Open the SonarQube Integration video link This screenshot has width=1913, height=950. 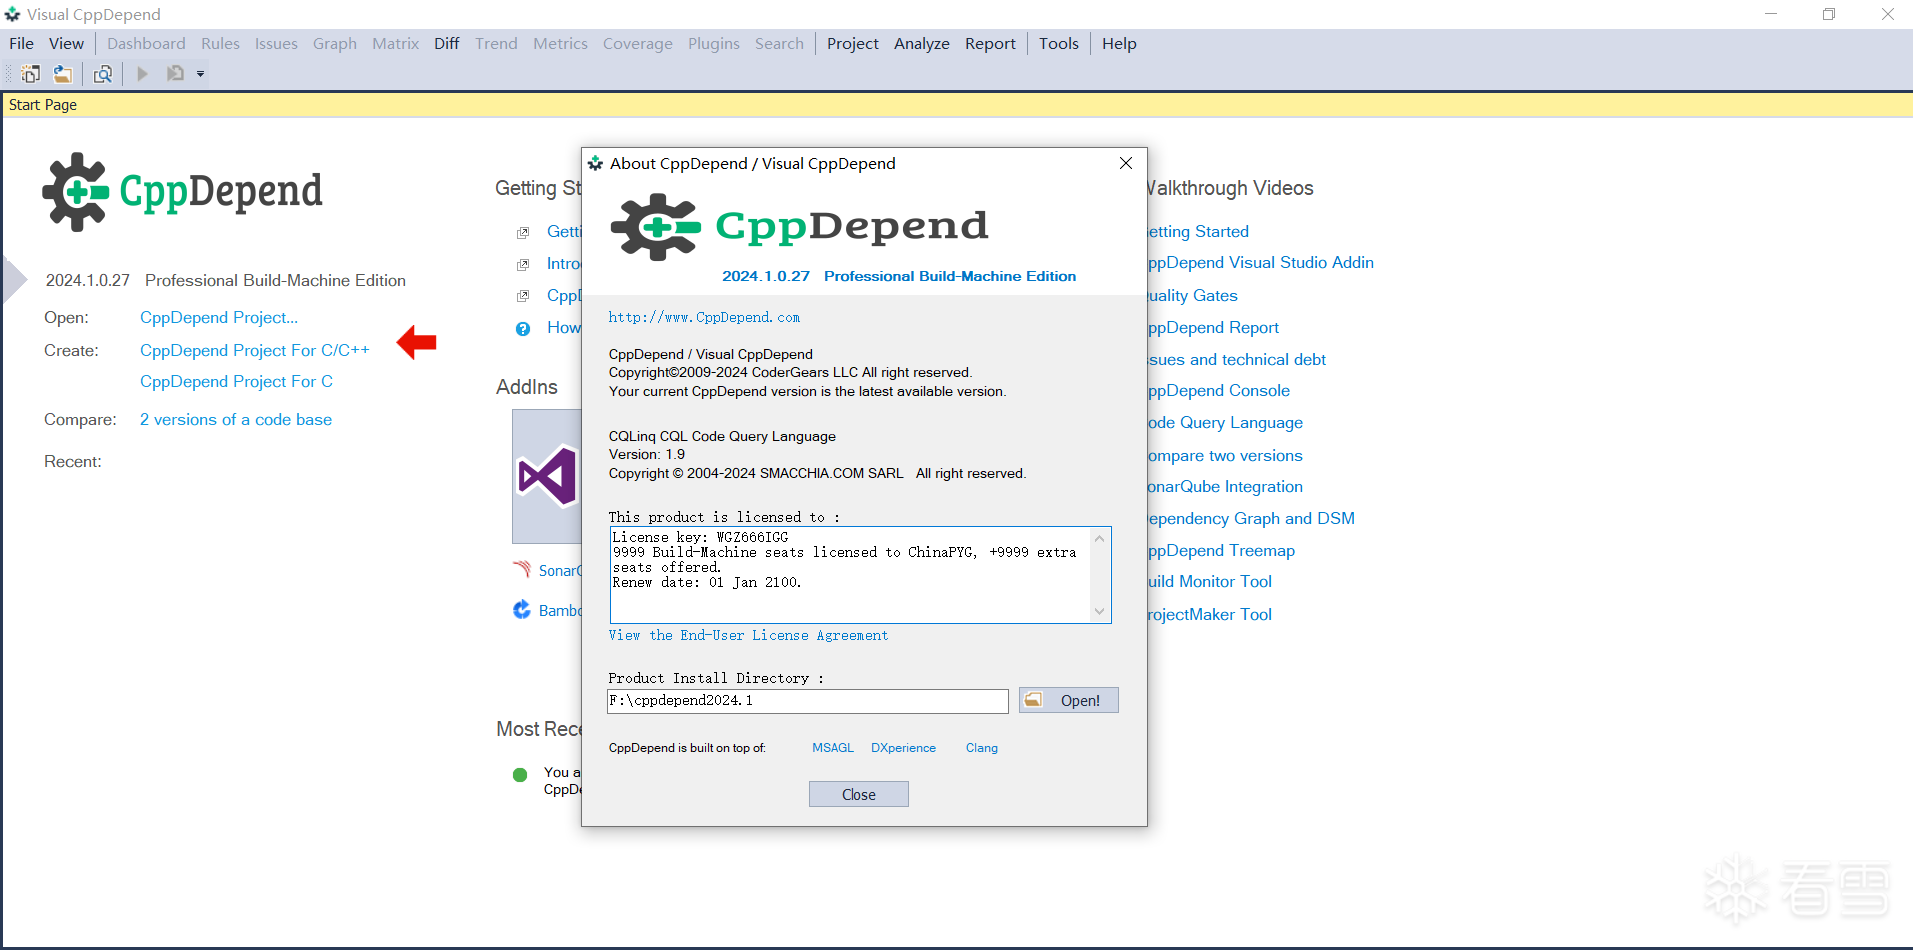(1226, 487)
